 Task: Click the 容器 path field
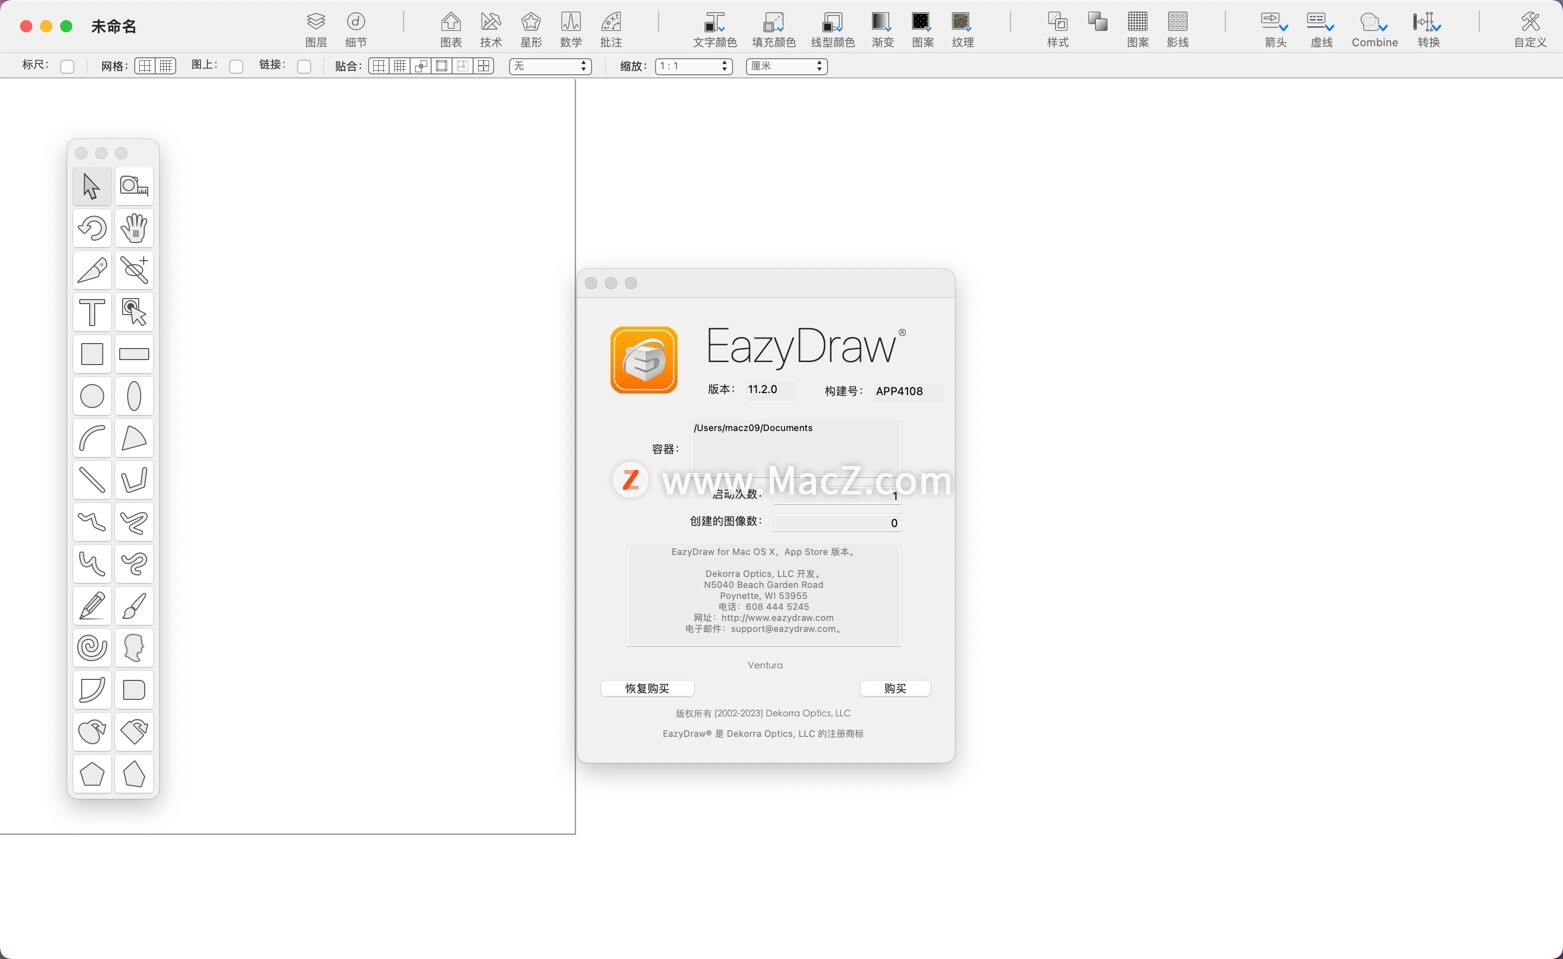[x=795, y=449]
